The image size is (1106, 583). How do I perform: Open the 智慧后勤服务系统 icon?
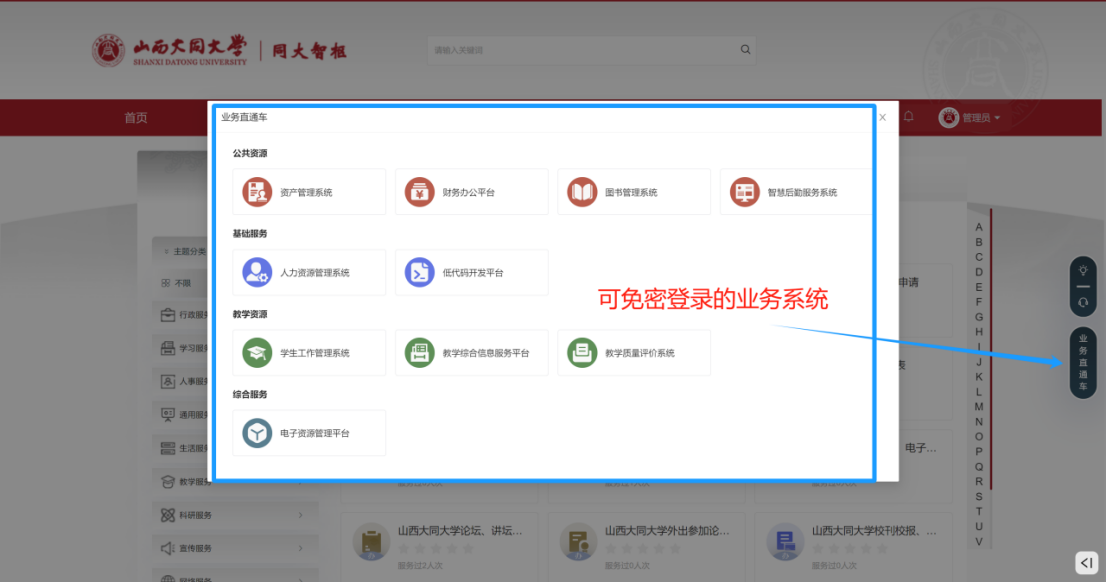(744, 192)
